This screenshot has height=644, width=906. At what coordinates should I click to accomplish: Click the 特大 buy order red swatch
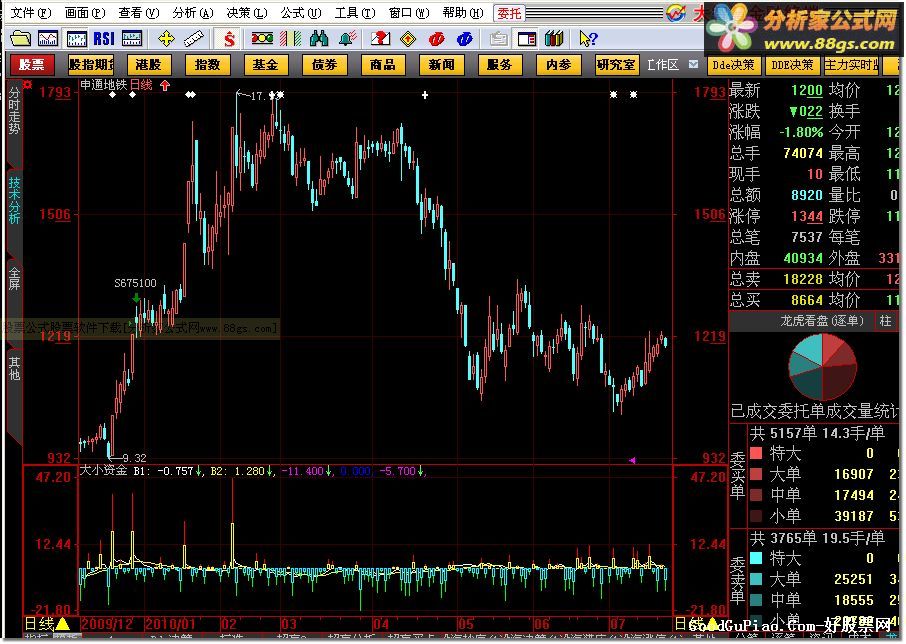[756, 453]
